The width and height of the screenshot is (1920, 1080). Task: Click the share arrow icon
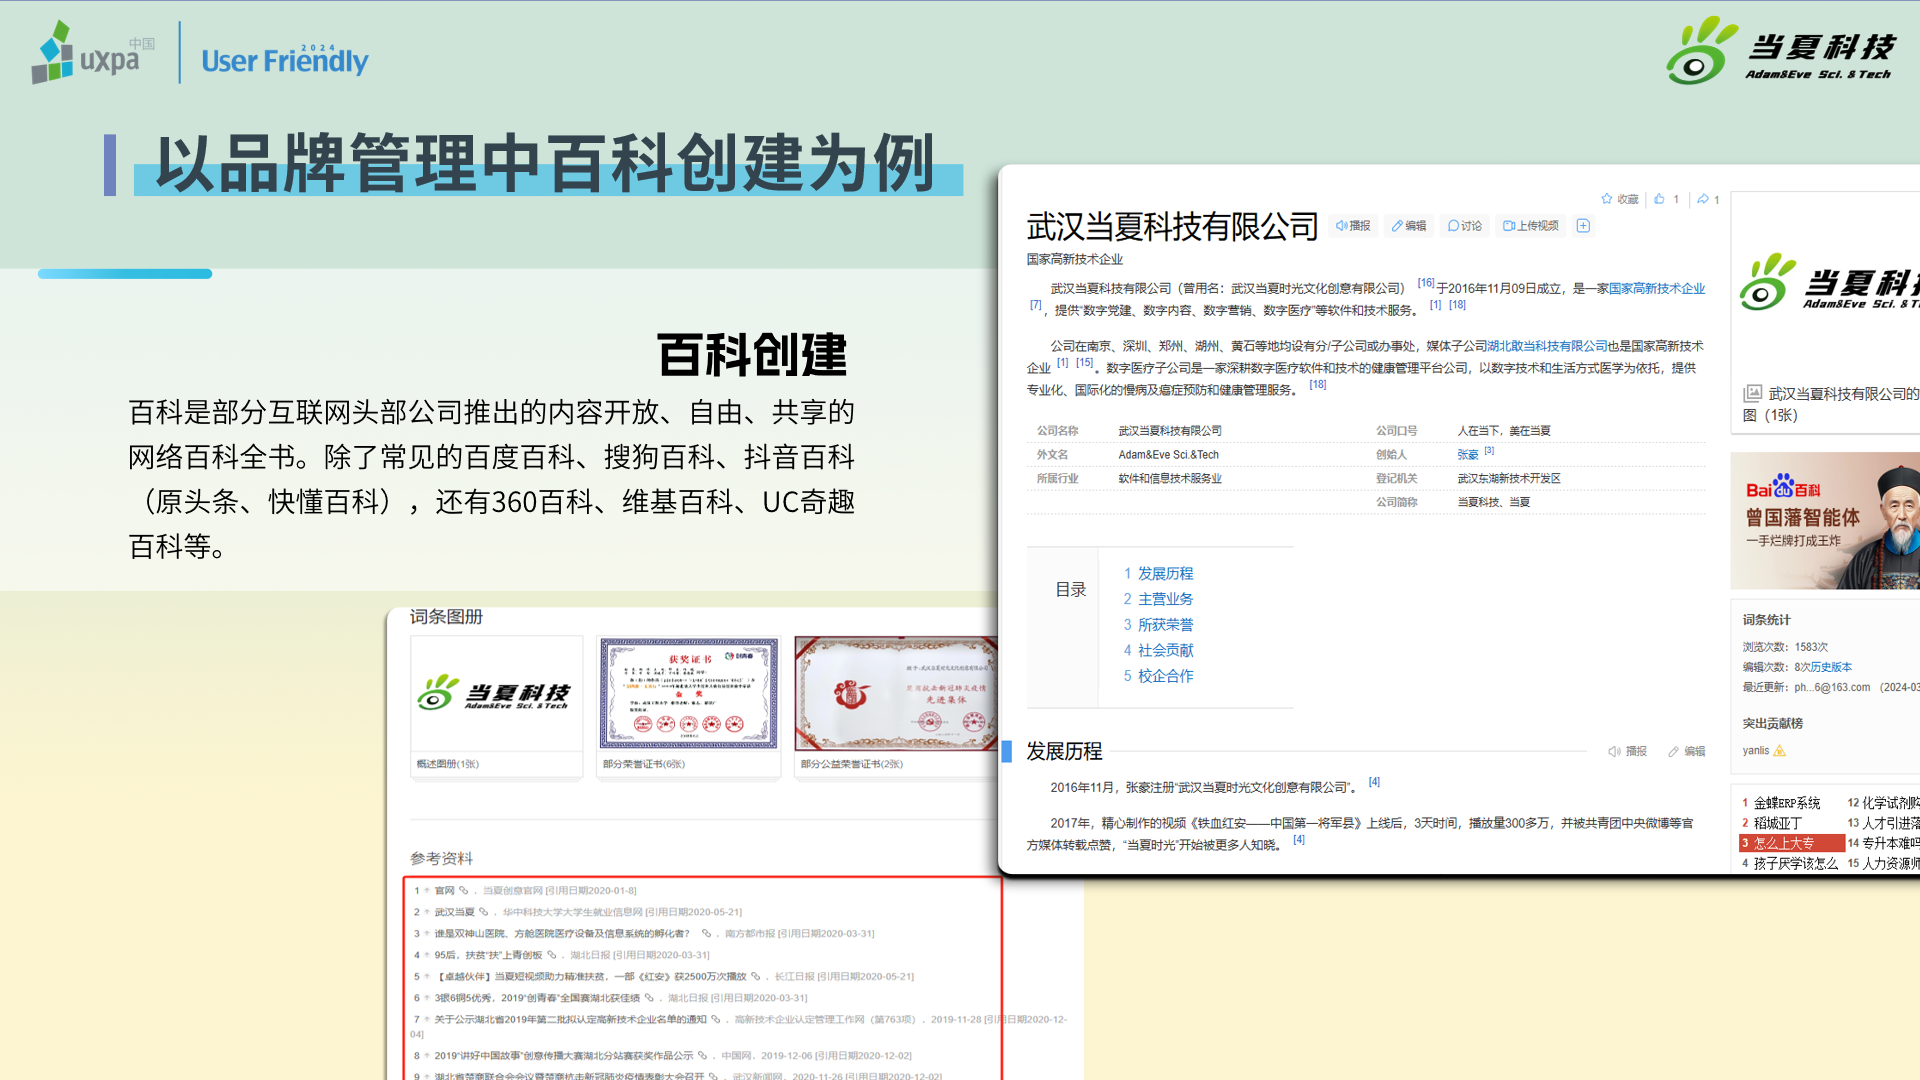tap(1703, 199)
